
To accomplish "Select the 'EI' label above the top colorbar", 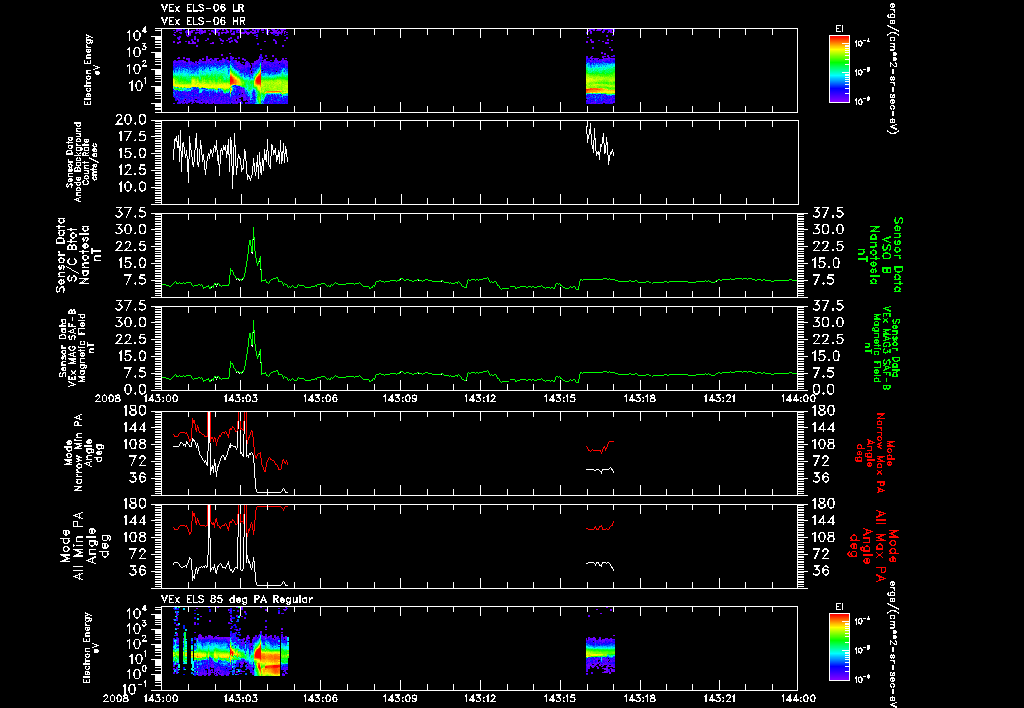I will (x=839, y=29).
